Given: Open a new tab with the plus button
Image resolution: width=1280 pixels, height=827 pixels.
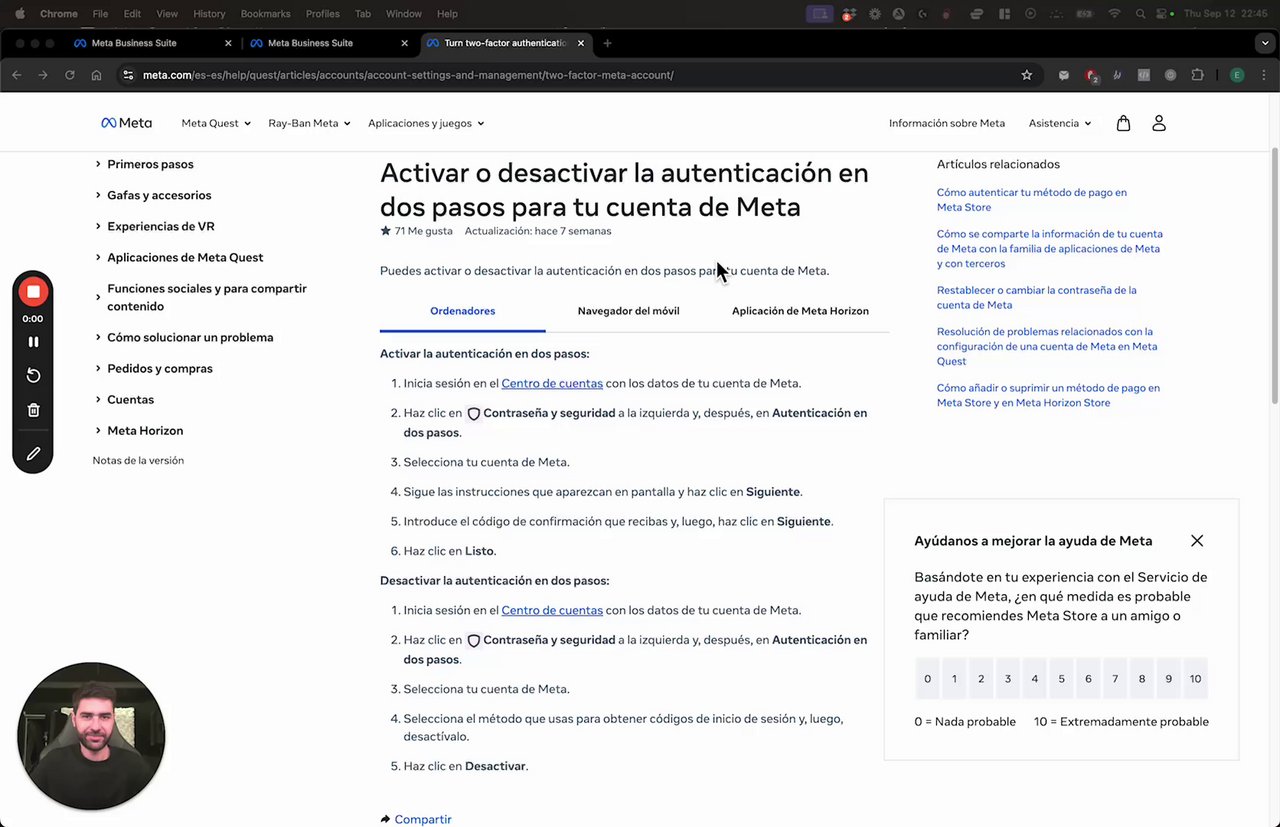Looking at the screenshot, I should (607, 43).
